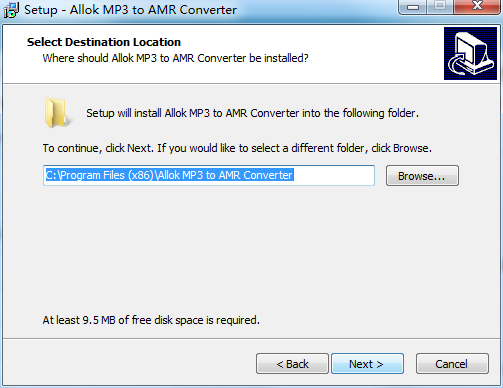Click the setup installer icon in title bar
503x388 pixels.
pos(11,10)
